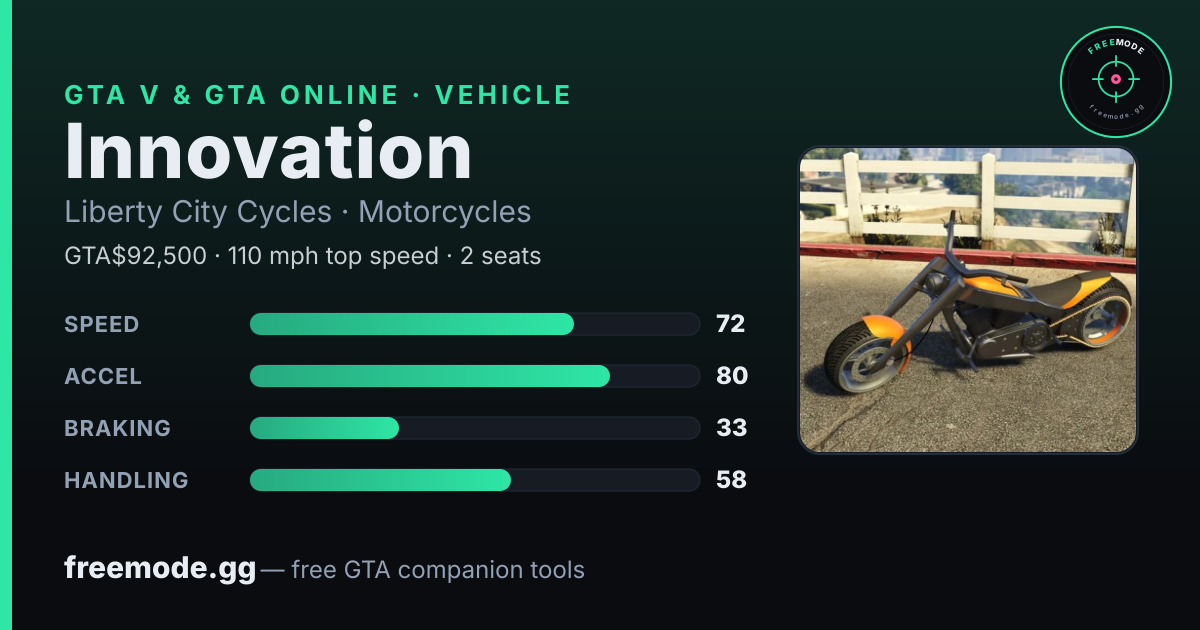Click the Liberty City Cycles manufacturer text
This screenshot has width=1200, height=630.
[x=198, y=212]
